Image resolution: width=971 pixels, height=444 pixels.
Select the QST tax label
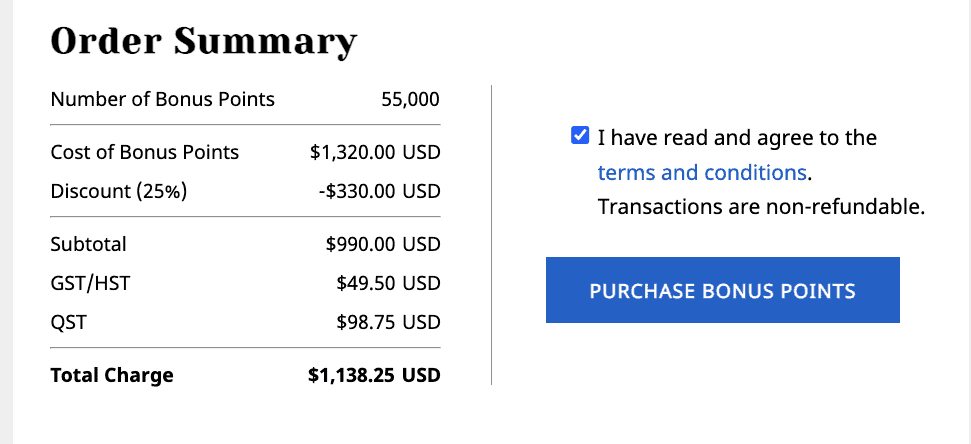69,323
